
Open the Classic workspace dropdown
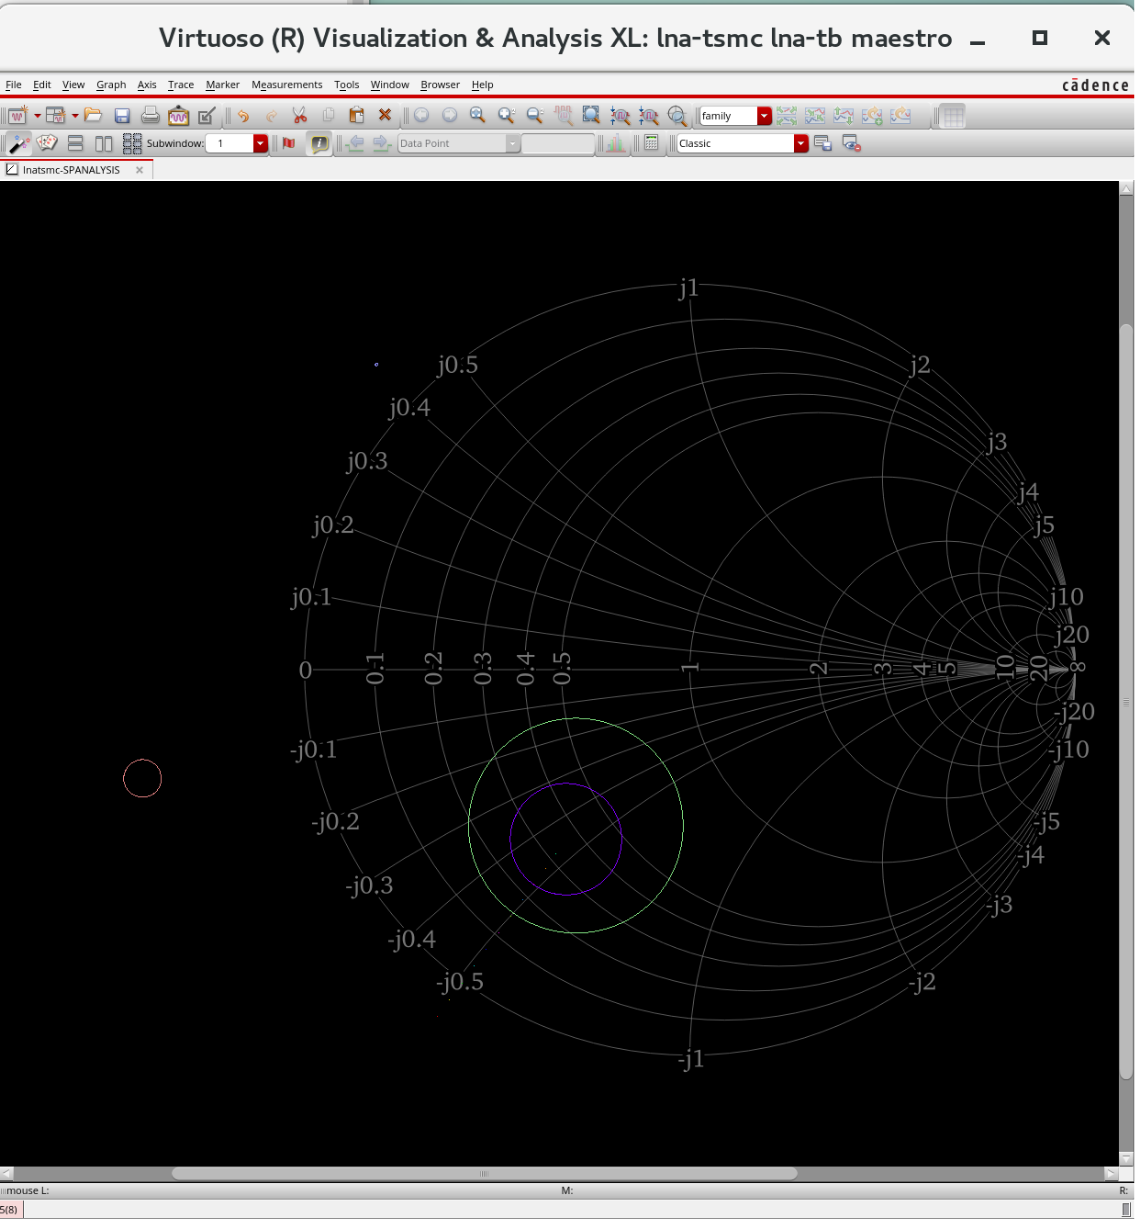(801, 144)
